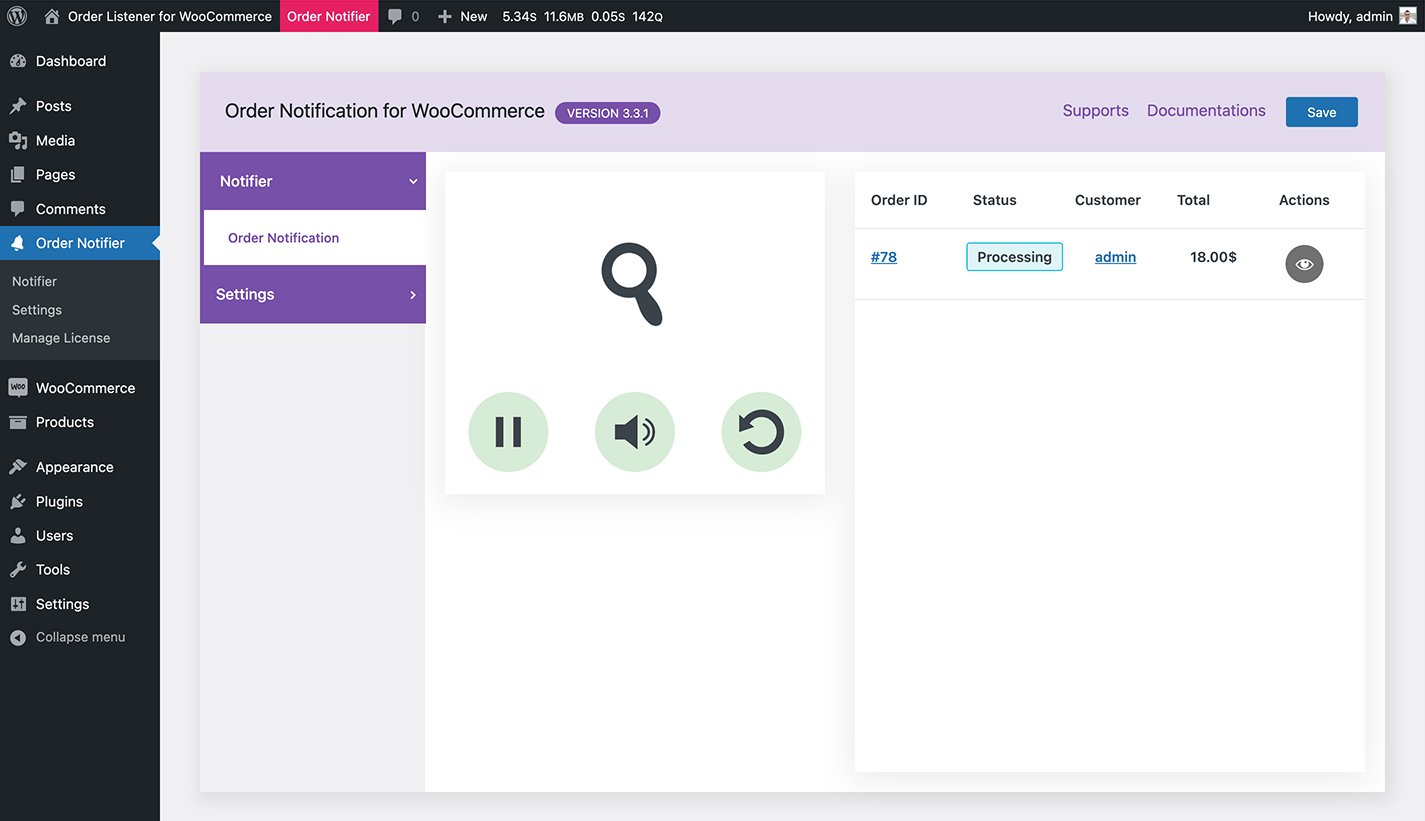Click the plus New icon in admin bar
The height and width of the screenshot is (821, 1425).
pyautogui.click(x=445, y=16)
